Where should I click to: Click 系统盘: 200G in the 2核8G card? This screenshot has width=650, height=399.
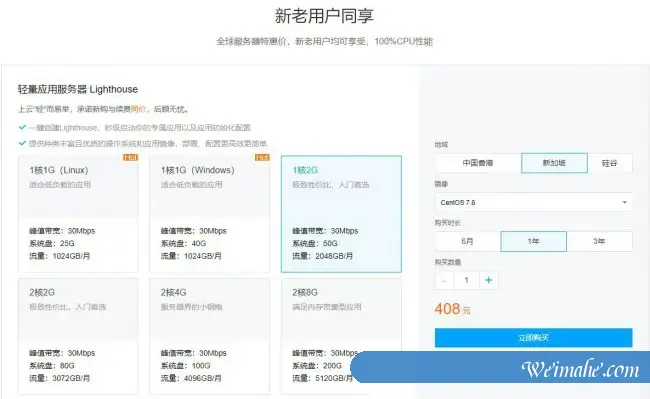click(x=317, y=365)
